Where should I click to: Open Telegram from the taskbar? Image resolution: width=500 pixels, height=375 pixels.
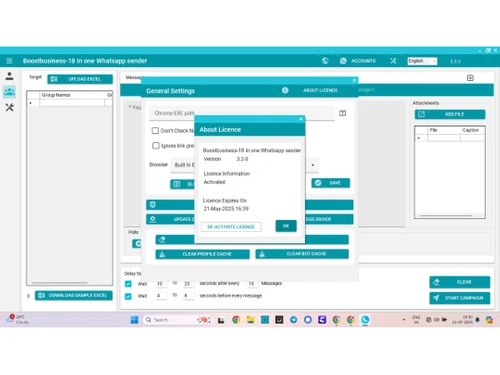coord(293,320)
